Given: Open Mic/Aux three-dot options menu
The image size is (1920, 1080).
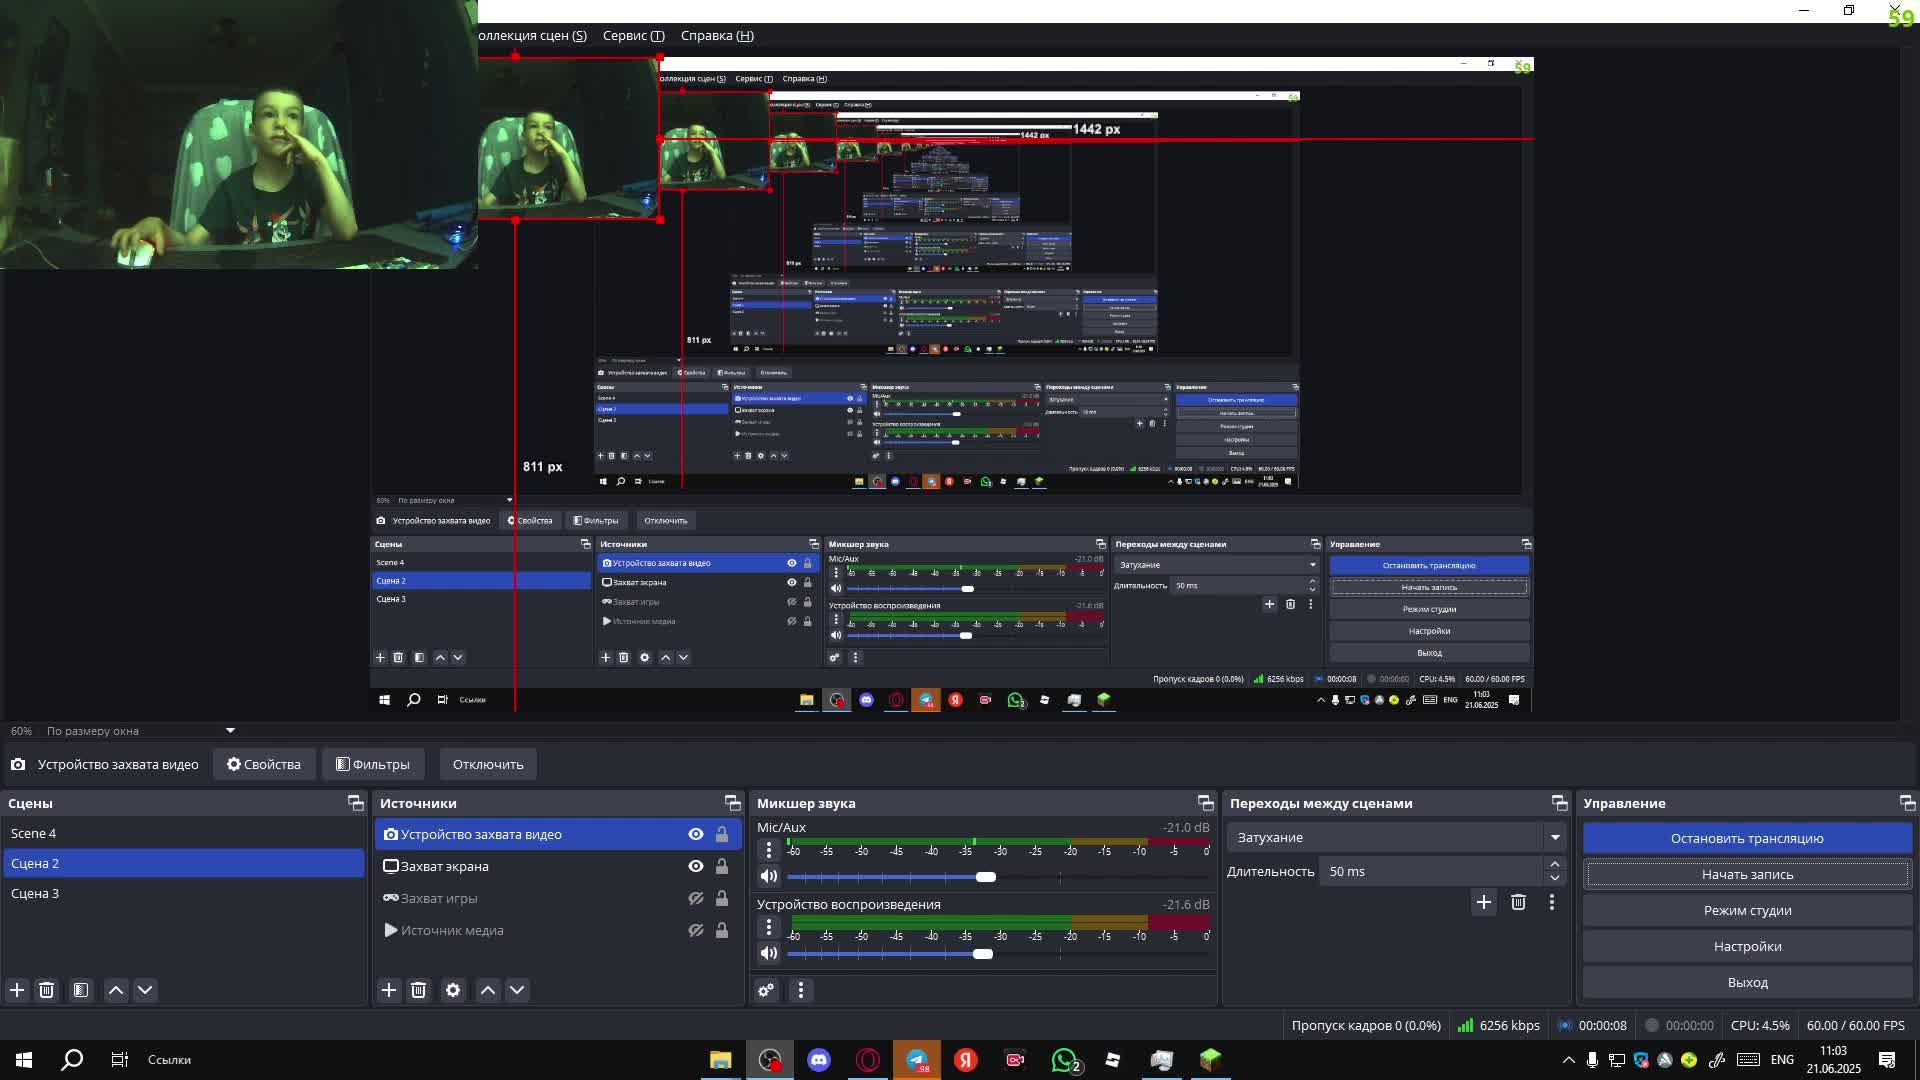Looking at the screenshot, I should [768, 850].
